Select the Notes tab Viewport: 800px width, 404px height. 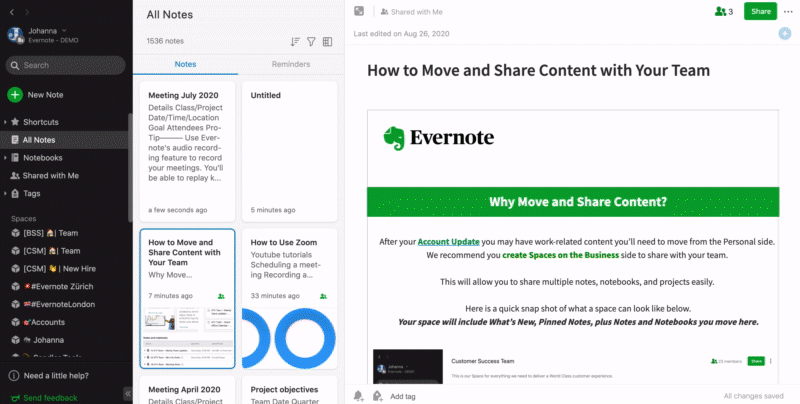(185, 64)
